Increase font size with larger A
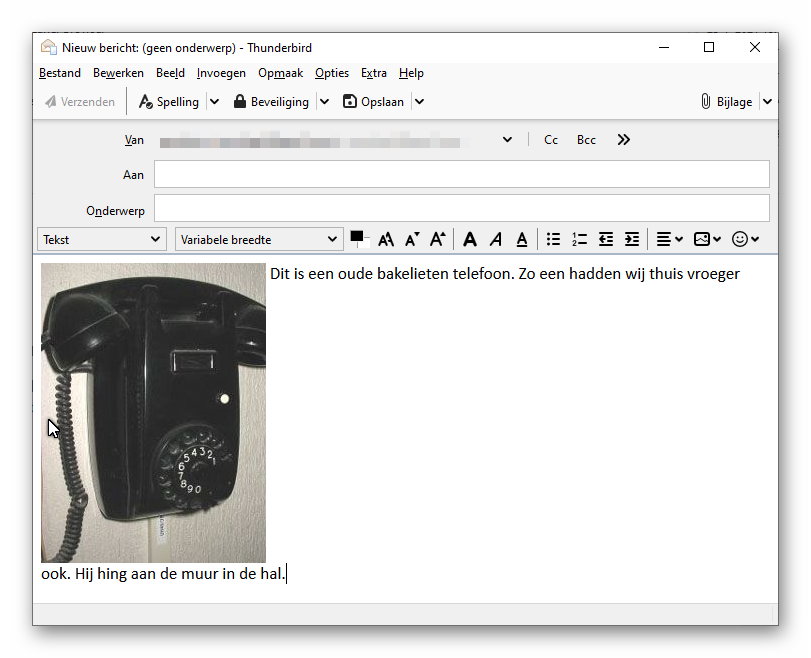Screen dimensions: 811x658 click(437, 240)
